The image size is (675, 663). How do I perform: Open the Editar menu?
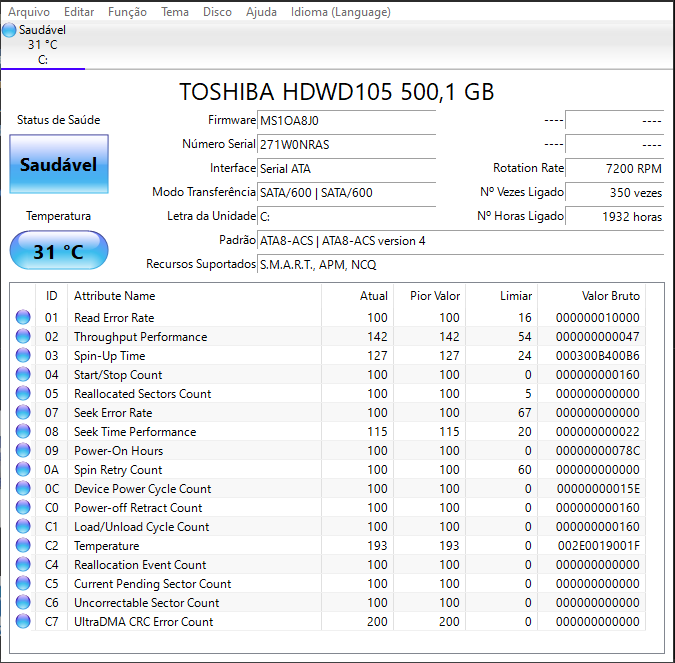pos(79,12)
